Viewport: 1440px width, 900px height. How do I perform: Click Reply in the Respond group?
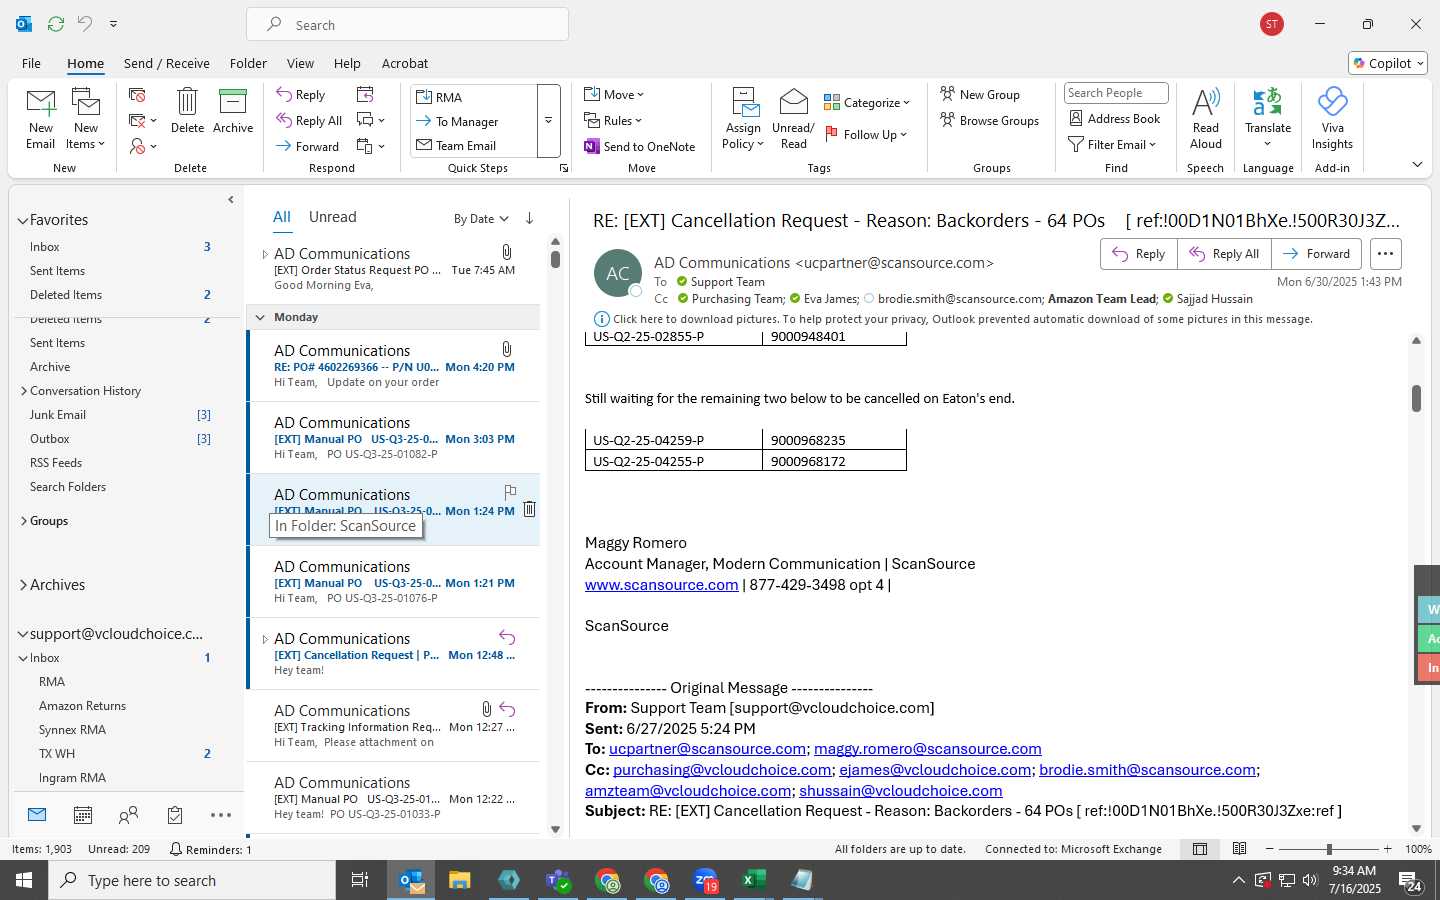click(301, 95)
